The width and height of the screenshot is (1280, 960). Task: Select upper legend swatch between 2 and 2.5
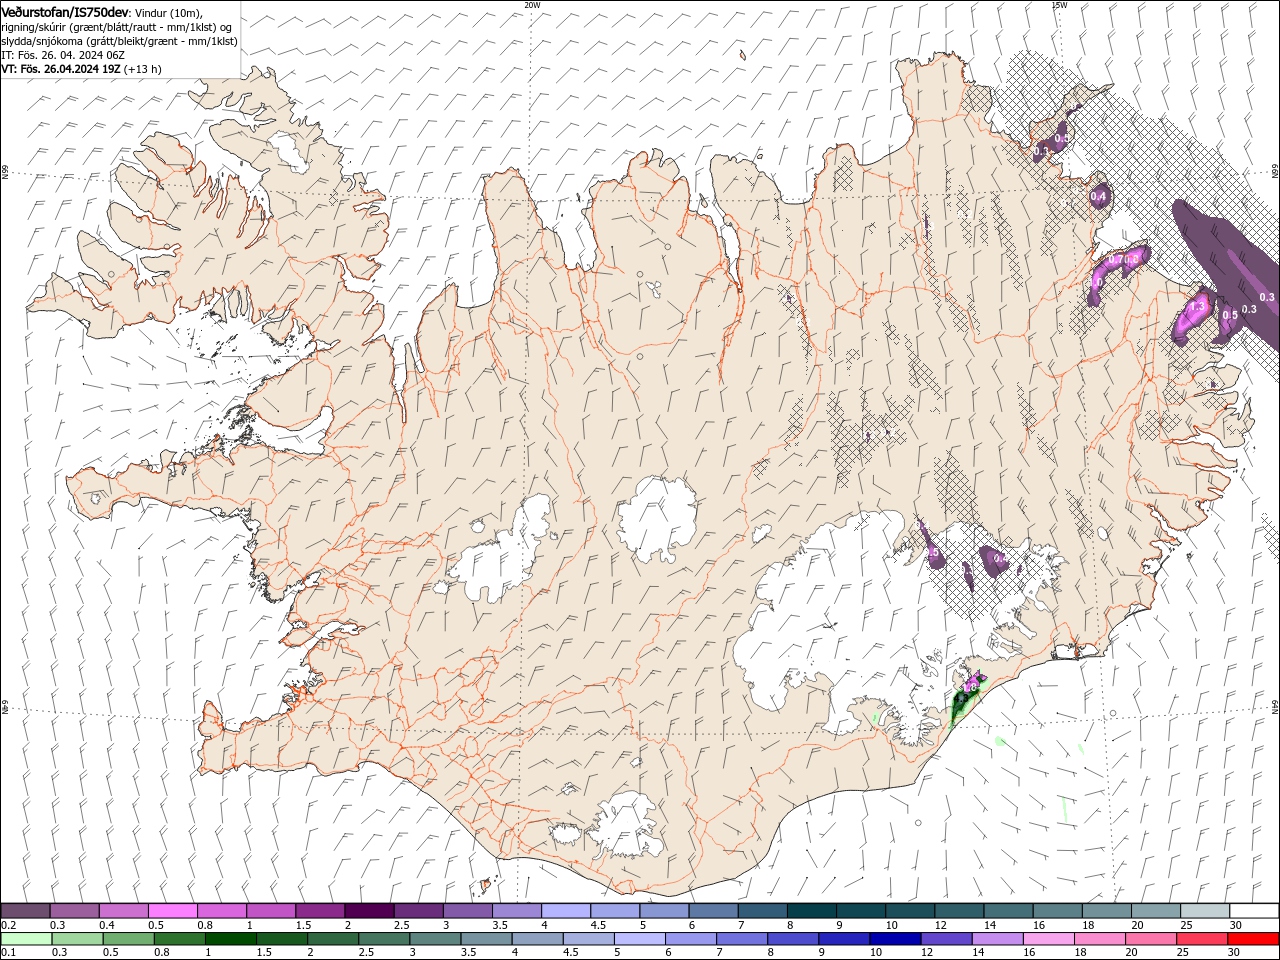pyautogui.click(x=368, y=910)
